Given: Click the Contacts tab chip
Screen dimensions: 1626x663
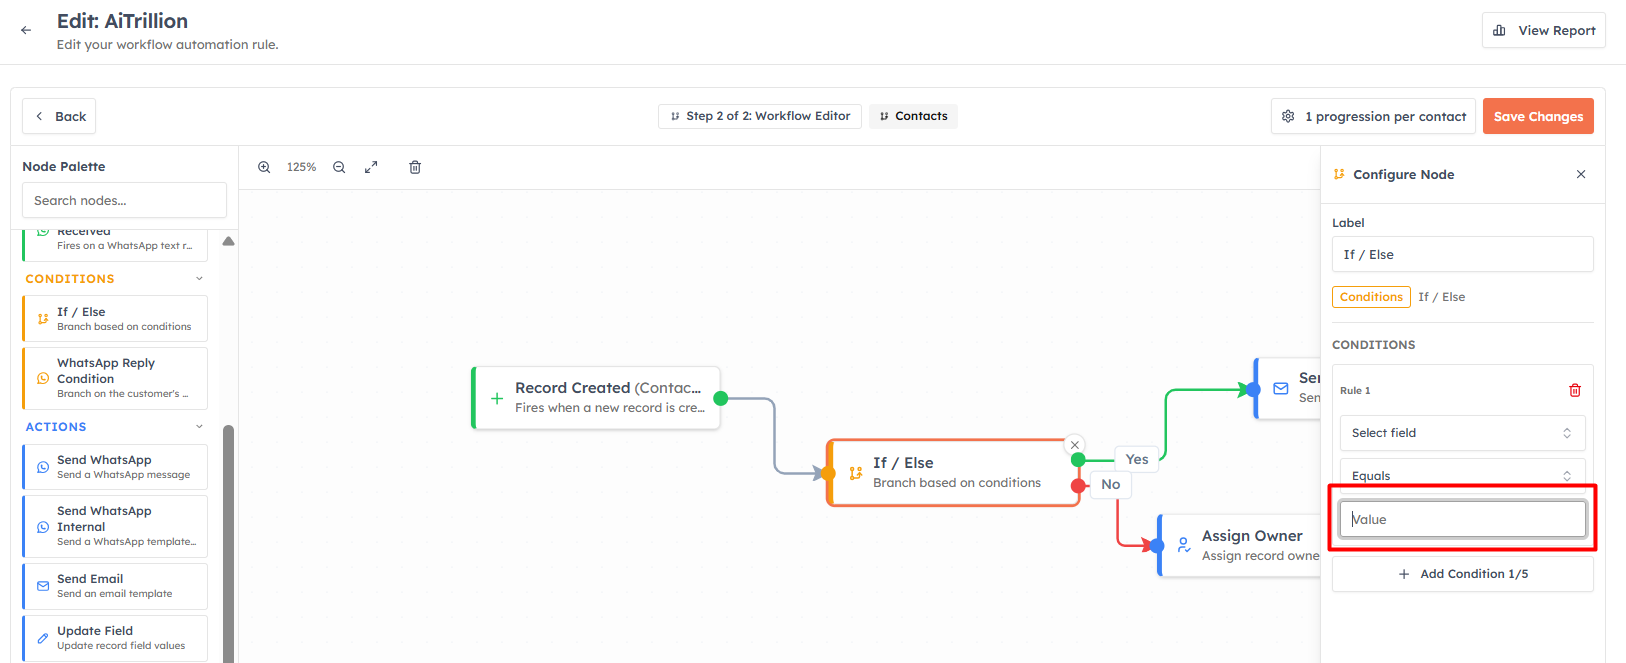Looking at the screenshot, I should tap(913, 116).
